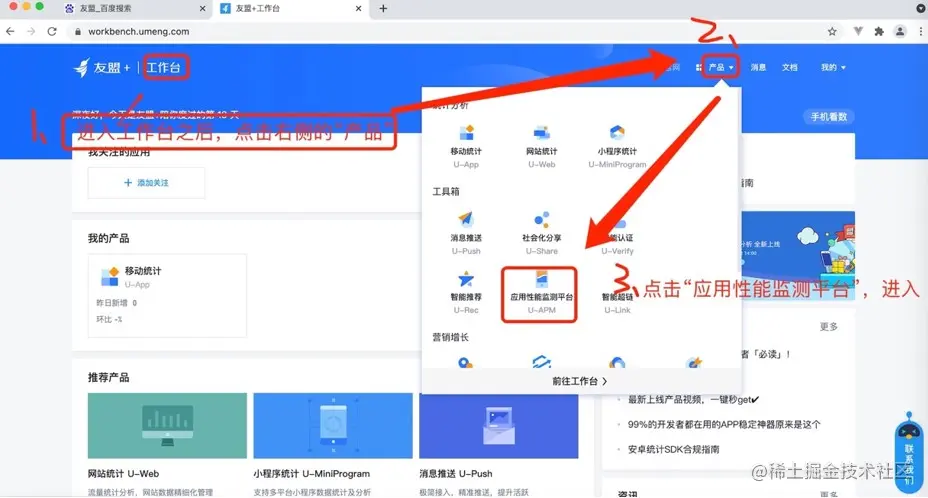Viewport: 928px width, 498px height.
Task: Click the 移动统计 icon under 我的产品
Action: point(110,276)
